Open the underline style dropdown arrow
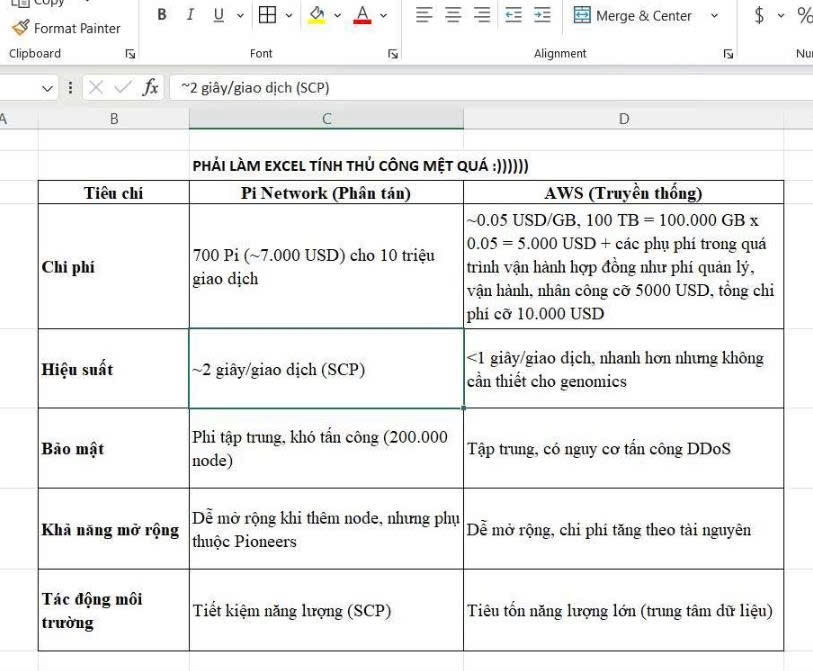The image size is (813, 671). [x=240, y=15]
